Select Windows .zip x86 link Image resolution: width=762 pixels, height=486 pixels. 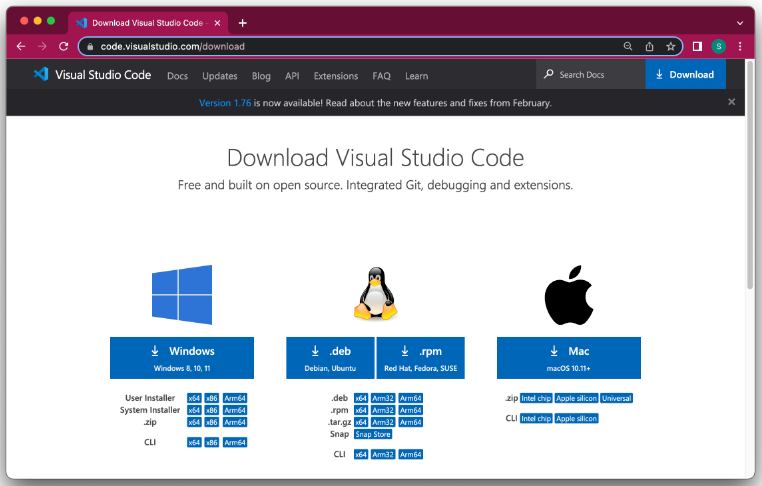(x=211, y=422)
